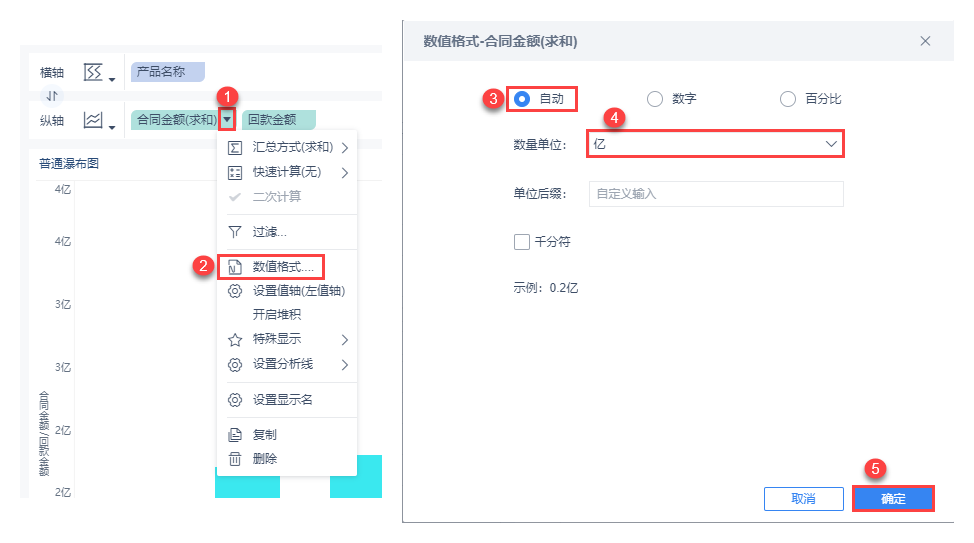The image size is (974, 543).
Task: Open the 横轴 chart type icon
Action: [93, 72]
